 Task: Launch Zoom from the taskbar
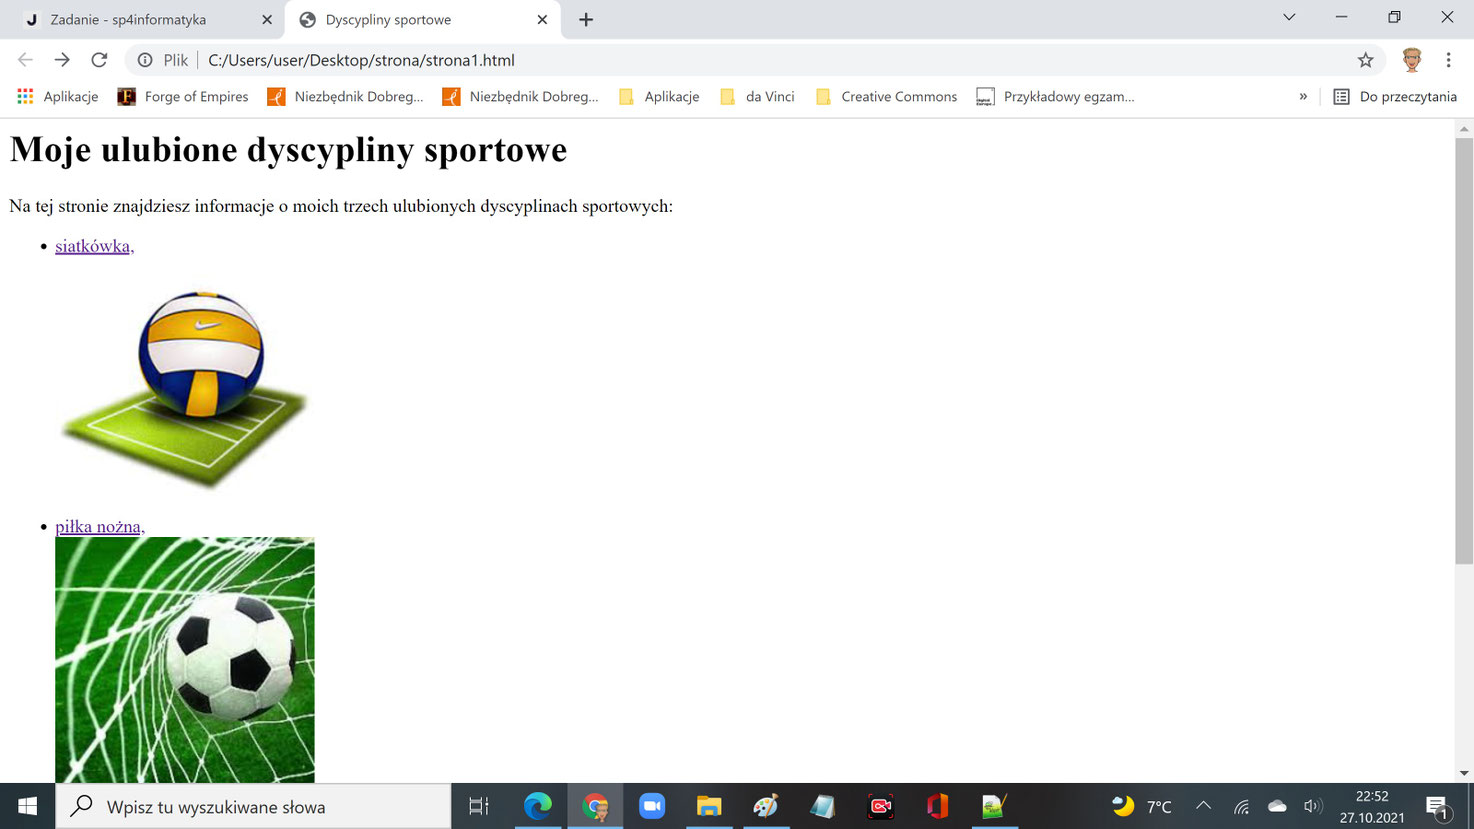pos(652,806)
